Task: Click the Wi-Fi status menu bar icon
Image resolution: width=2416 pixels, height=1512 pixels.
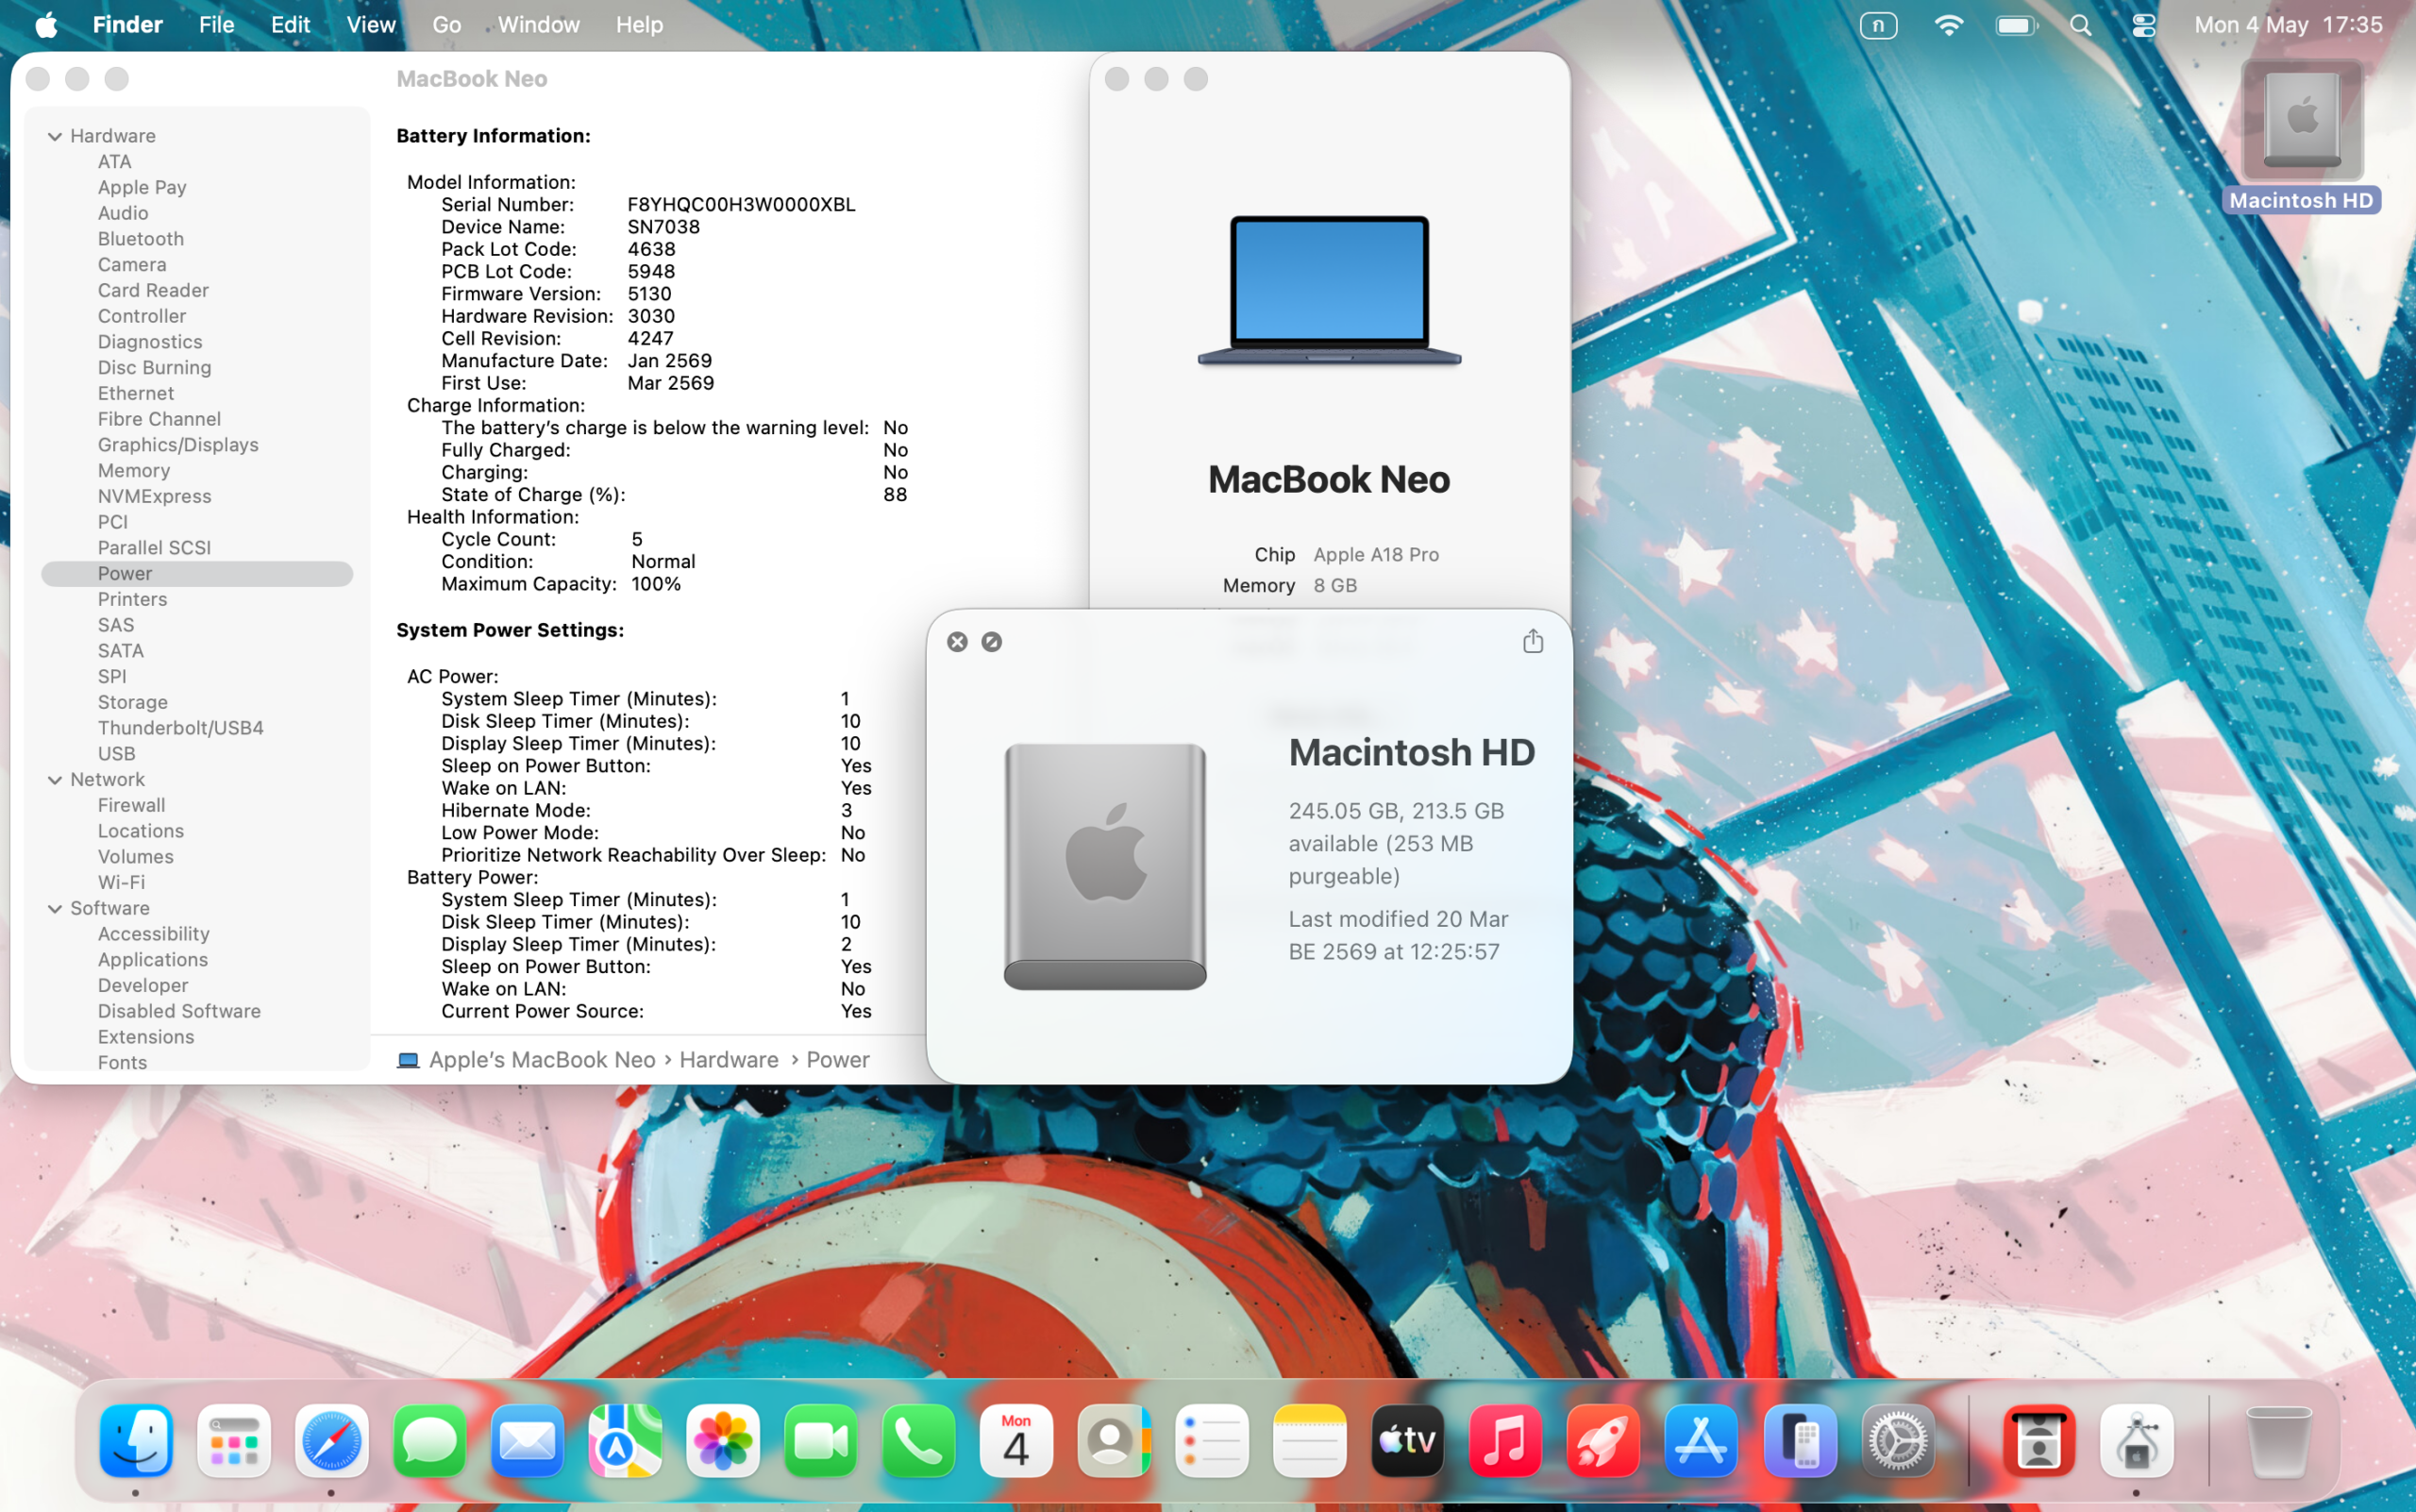Action: click(x=1948, y=25)
